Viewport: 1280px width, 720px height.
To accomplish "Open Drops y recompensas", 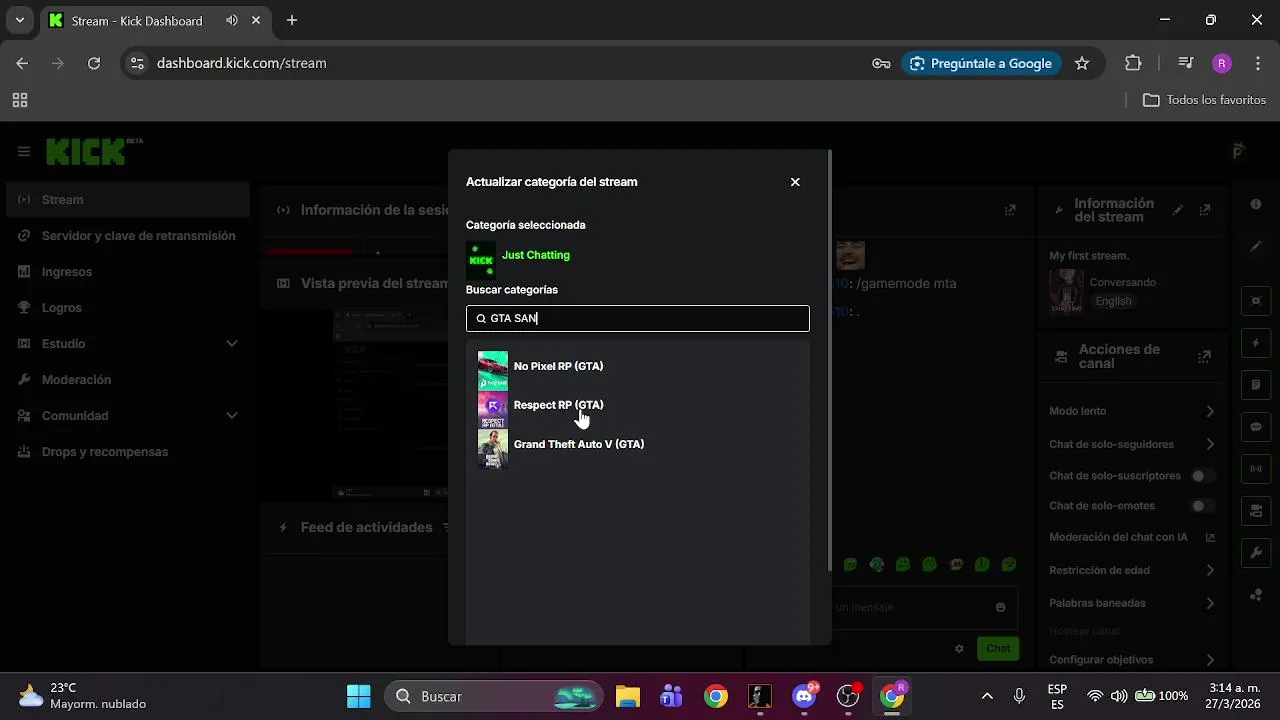I will [x=127, y=452].
